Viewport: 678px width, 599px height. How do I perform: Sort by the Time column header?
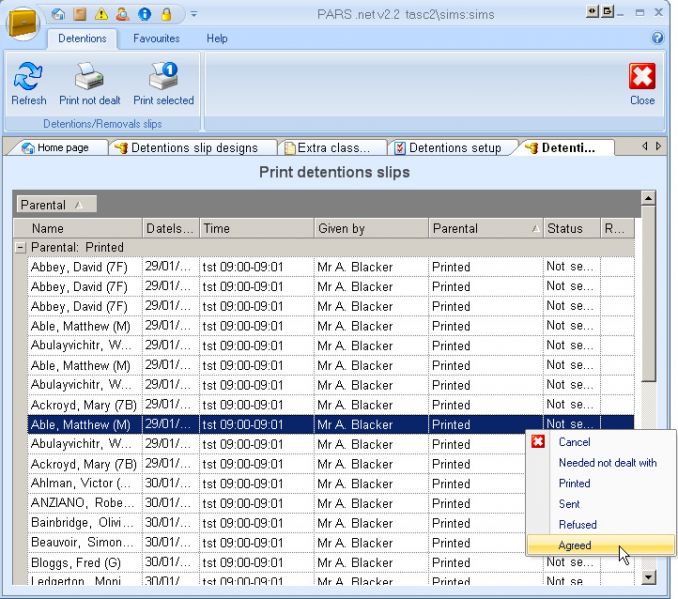257,228
